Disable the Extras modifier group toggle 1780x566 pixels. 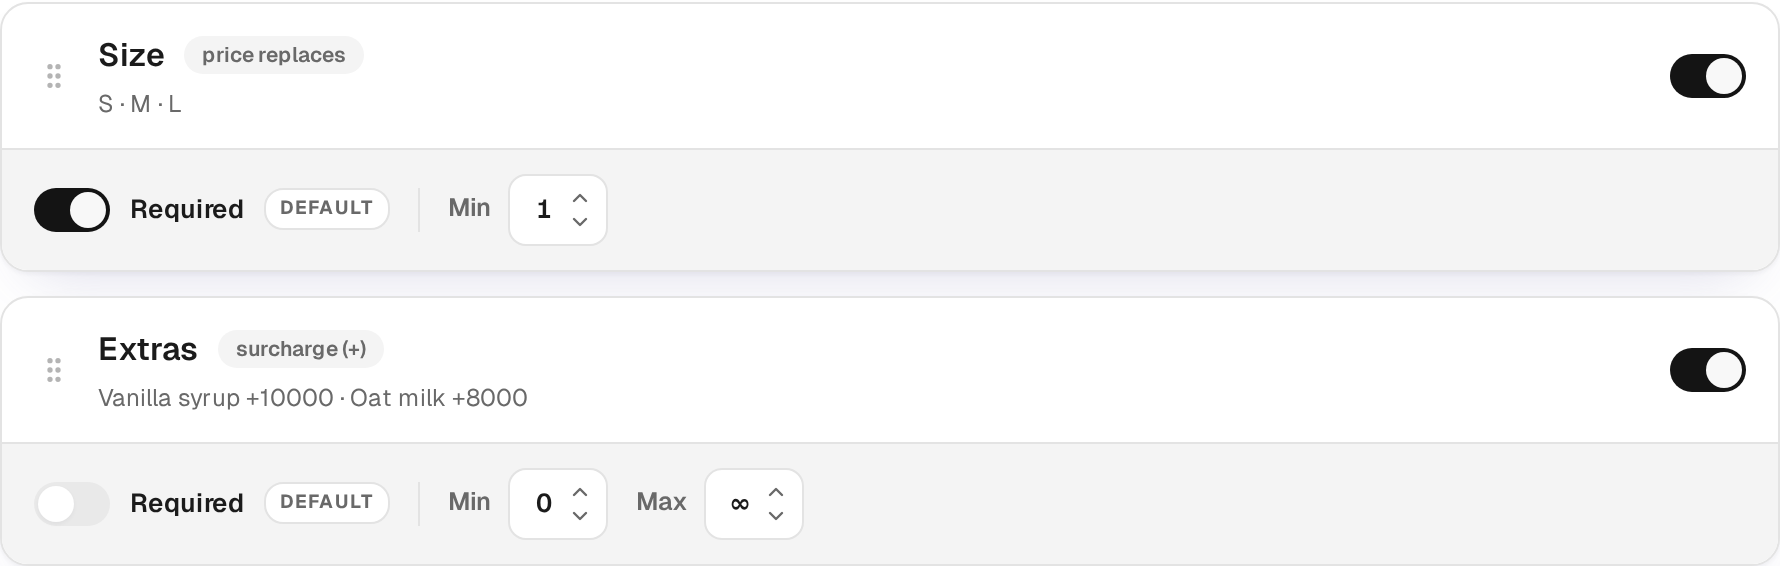click(1707, 370)
